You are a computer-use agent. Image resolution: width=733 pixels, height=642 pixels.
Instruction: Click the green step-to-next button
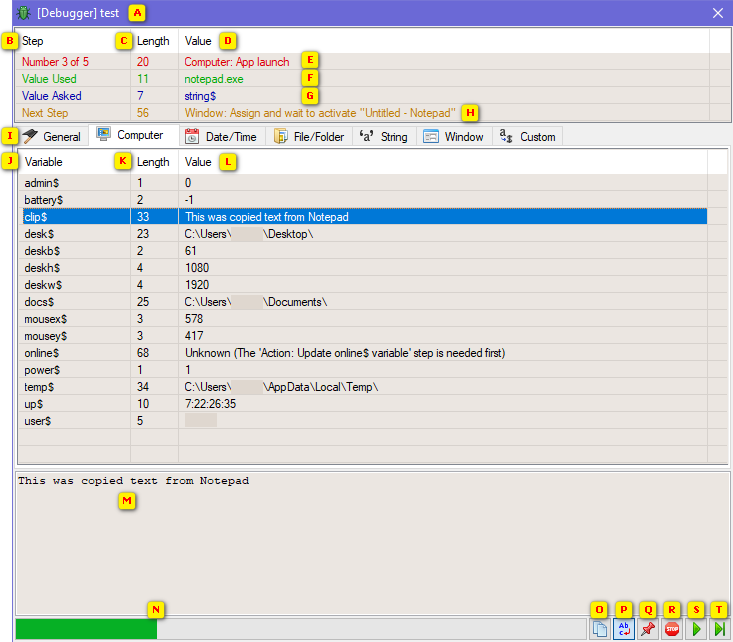719,629
